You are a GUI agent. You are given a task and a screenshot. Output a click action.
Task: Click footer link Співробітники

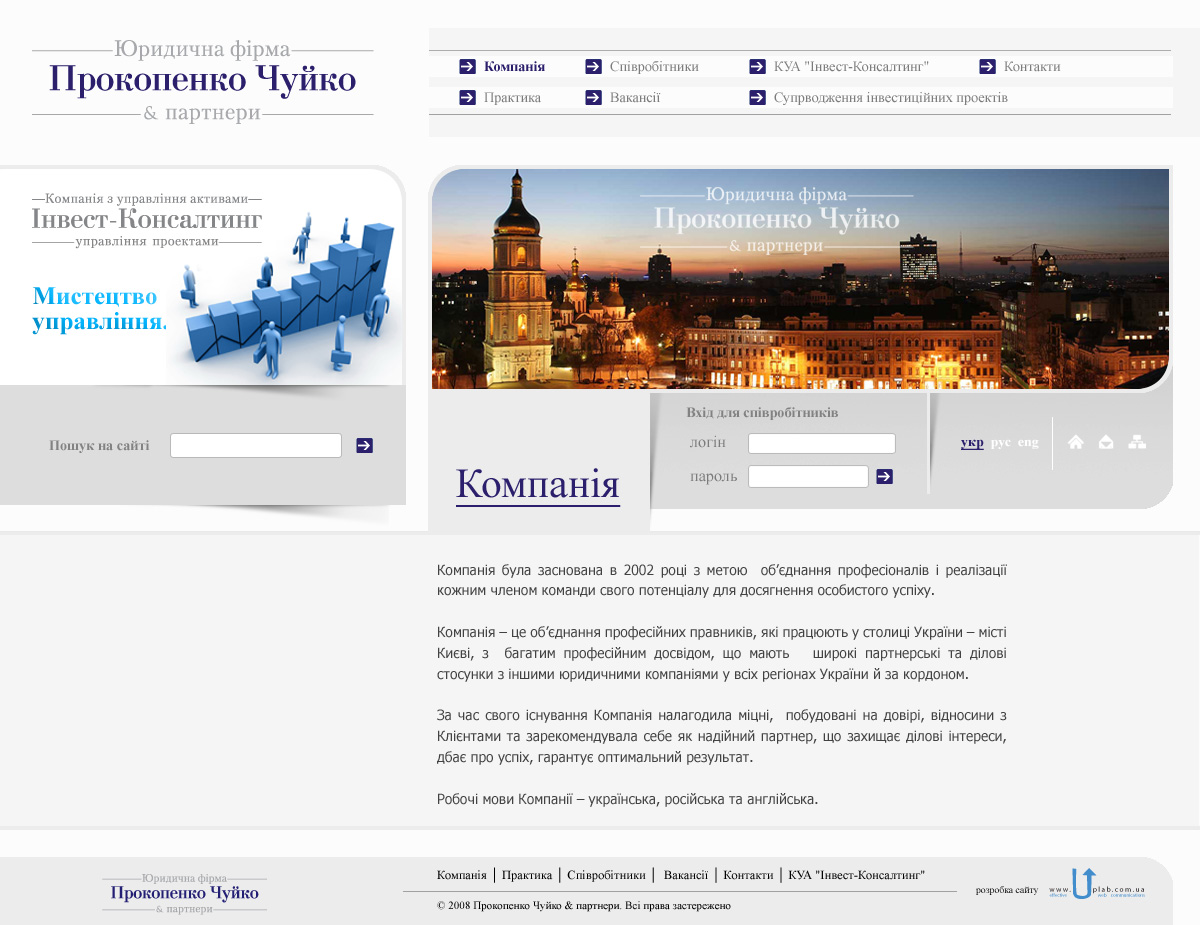click(x=606, y=875)
